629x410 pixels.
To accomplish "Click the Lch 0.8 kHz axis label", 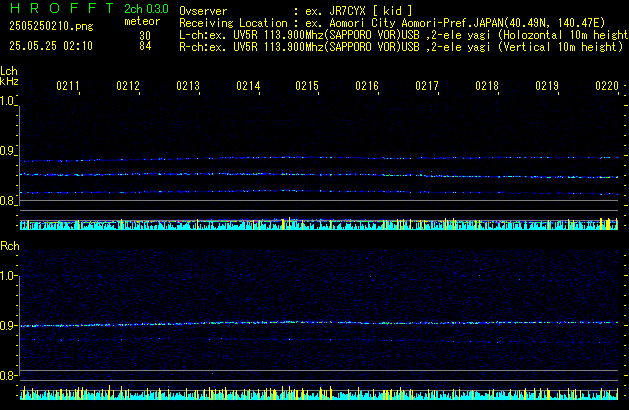I will tap(7, 201).
